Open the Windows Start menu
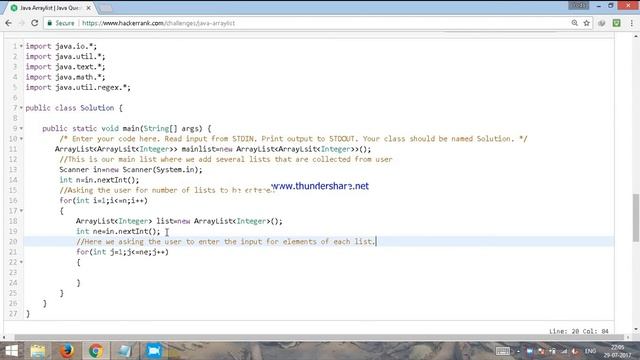640x360 pixels. pyautogui.click(x=11, y=351)
